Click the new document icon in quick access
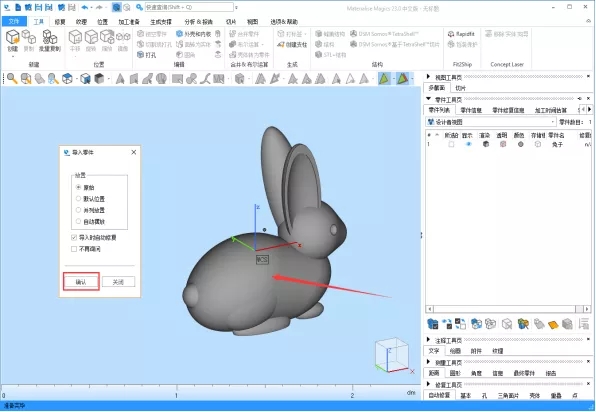The width and height of the screenshot is (596, 412). coord(18,7)
